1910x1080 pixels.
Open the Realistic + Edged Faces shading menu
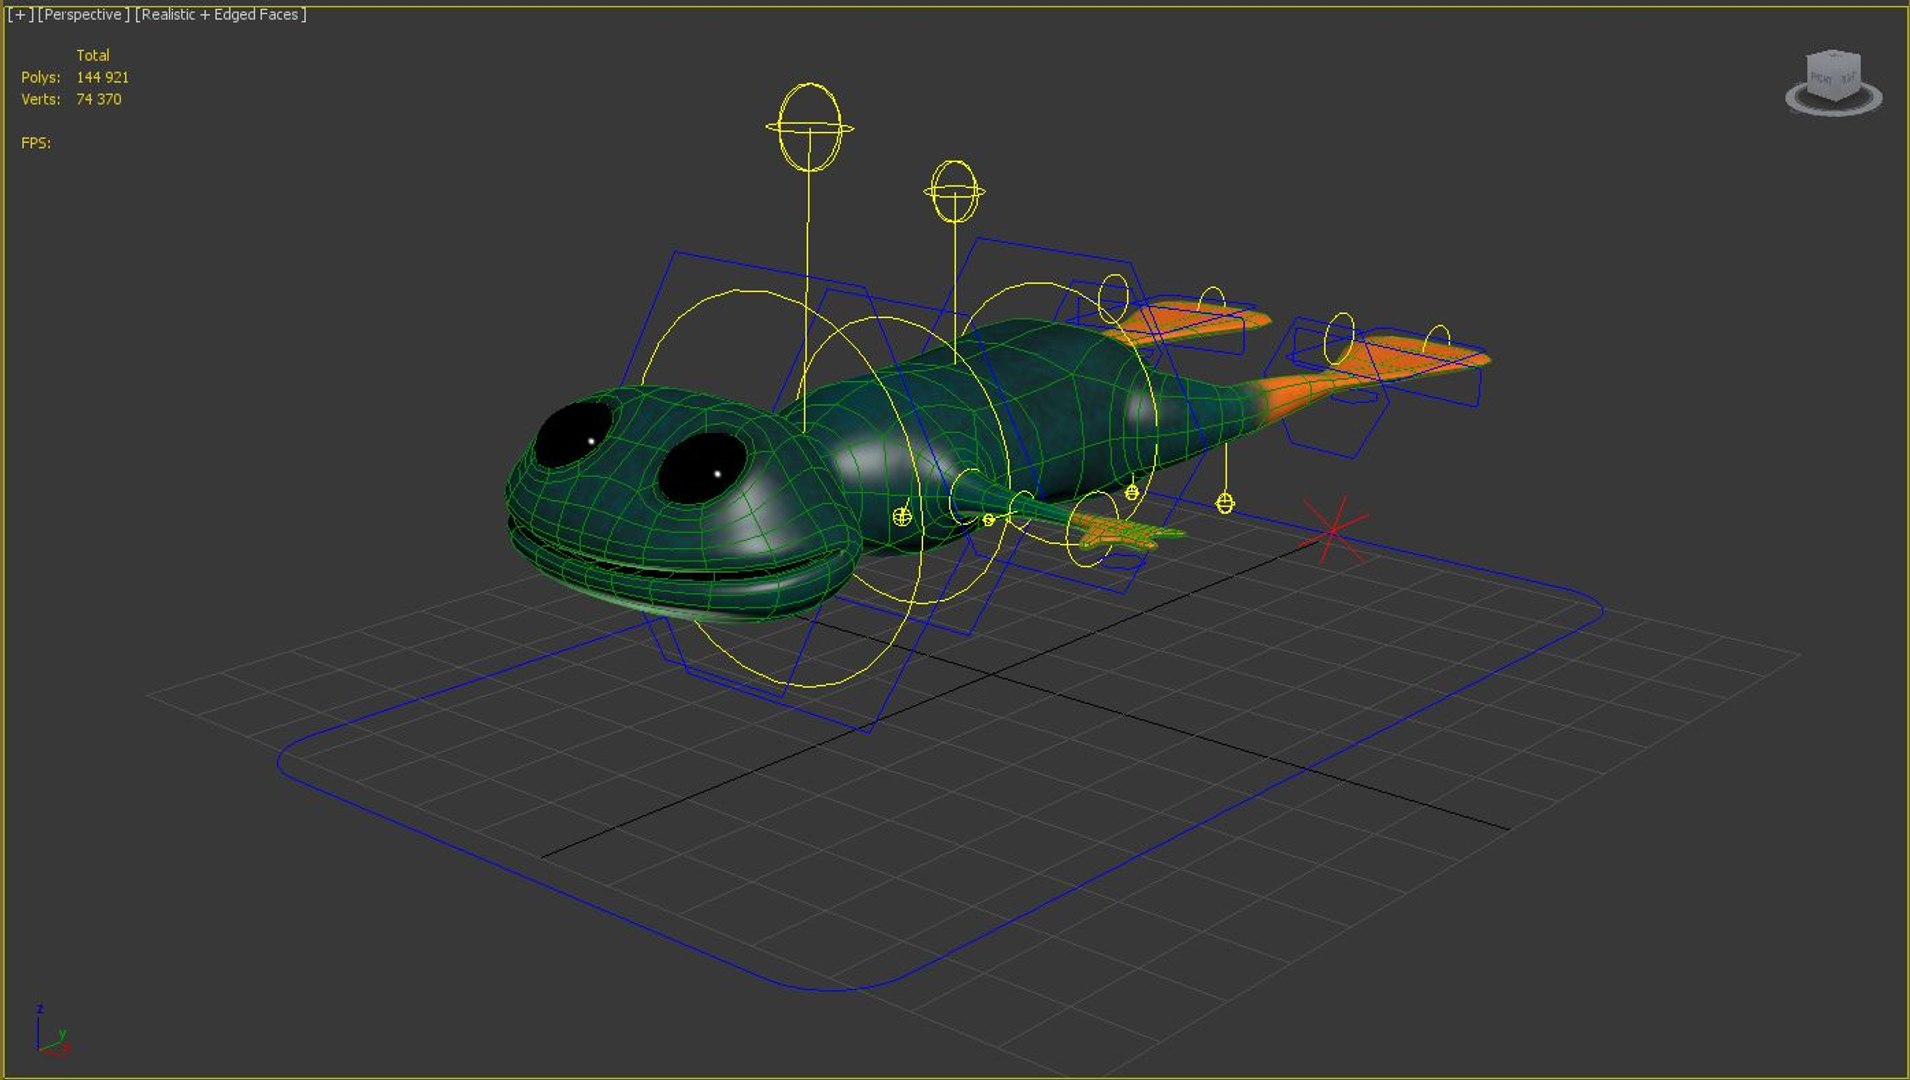pos(220,14)
